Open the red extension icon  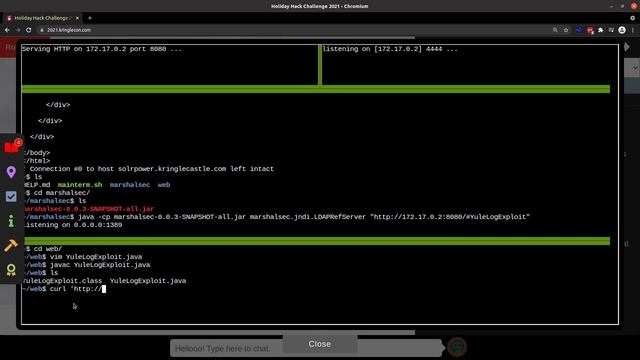590,30
